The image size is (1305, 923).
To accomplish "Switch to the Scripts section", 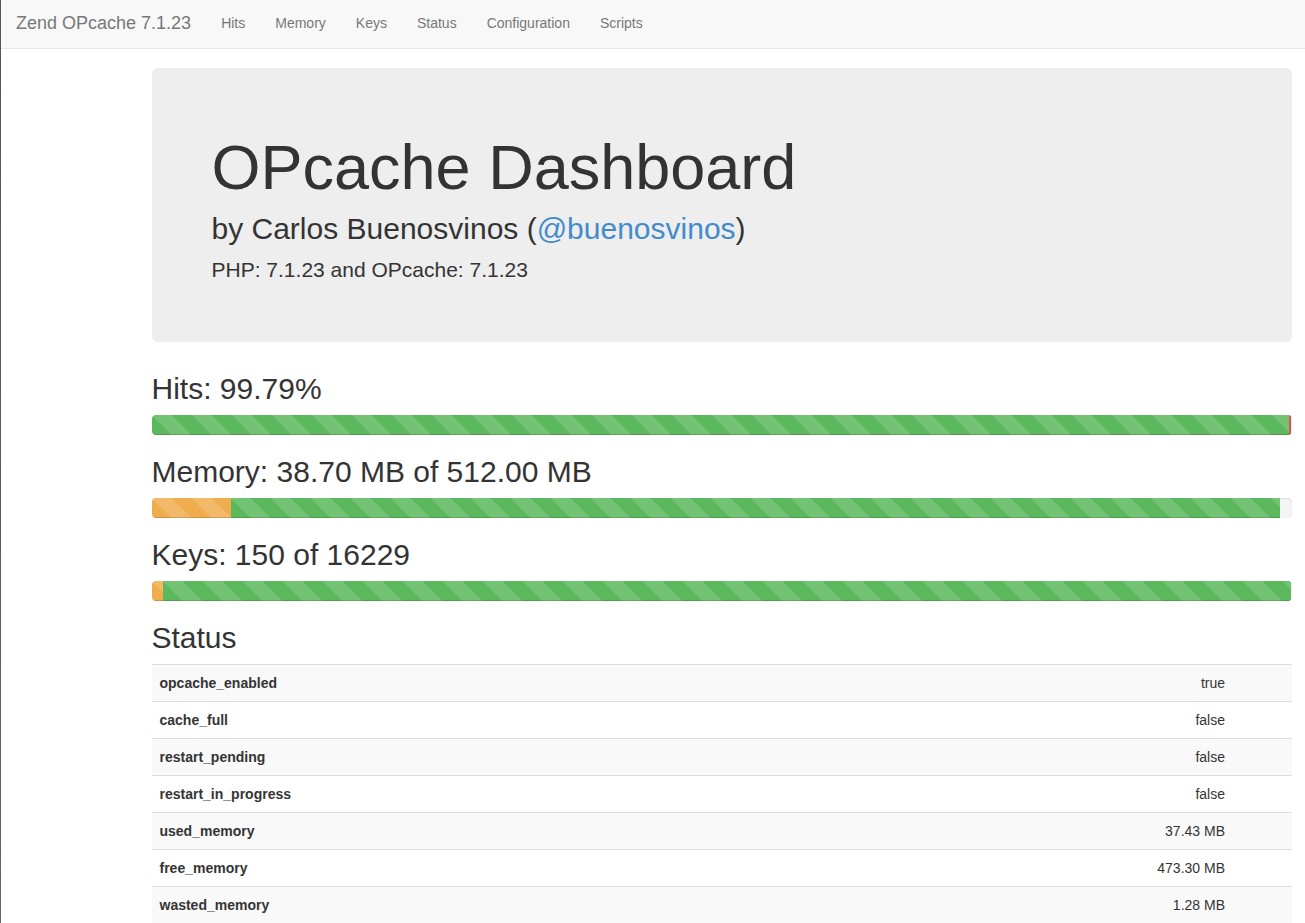I will pyautogui.click(x=621, y=23).
